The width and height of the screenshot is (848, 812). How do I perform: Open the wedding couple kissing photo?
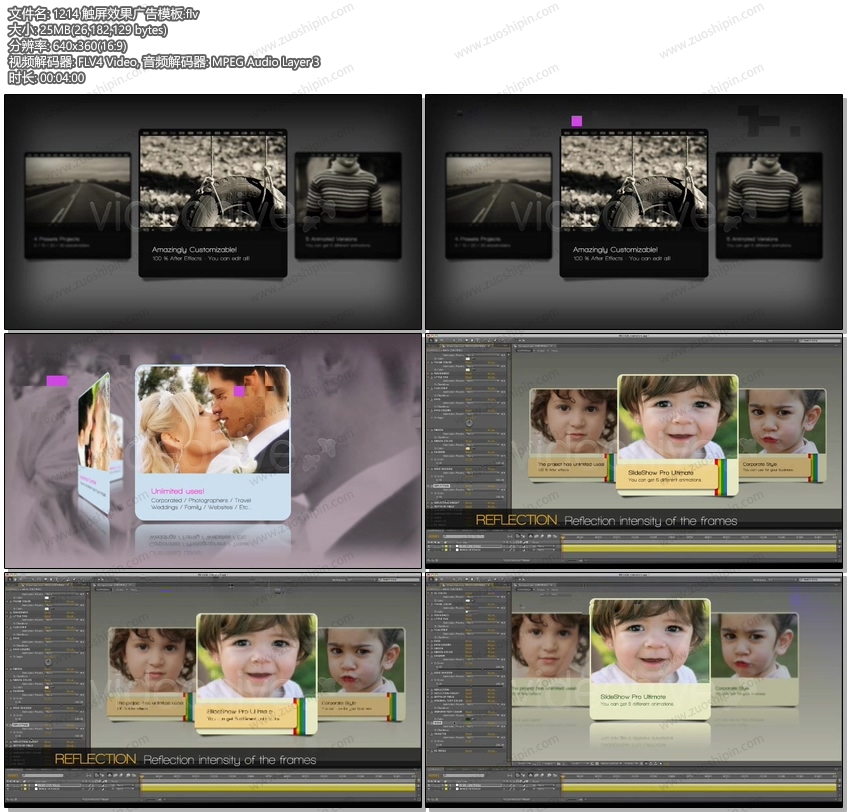[212, 420]
